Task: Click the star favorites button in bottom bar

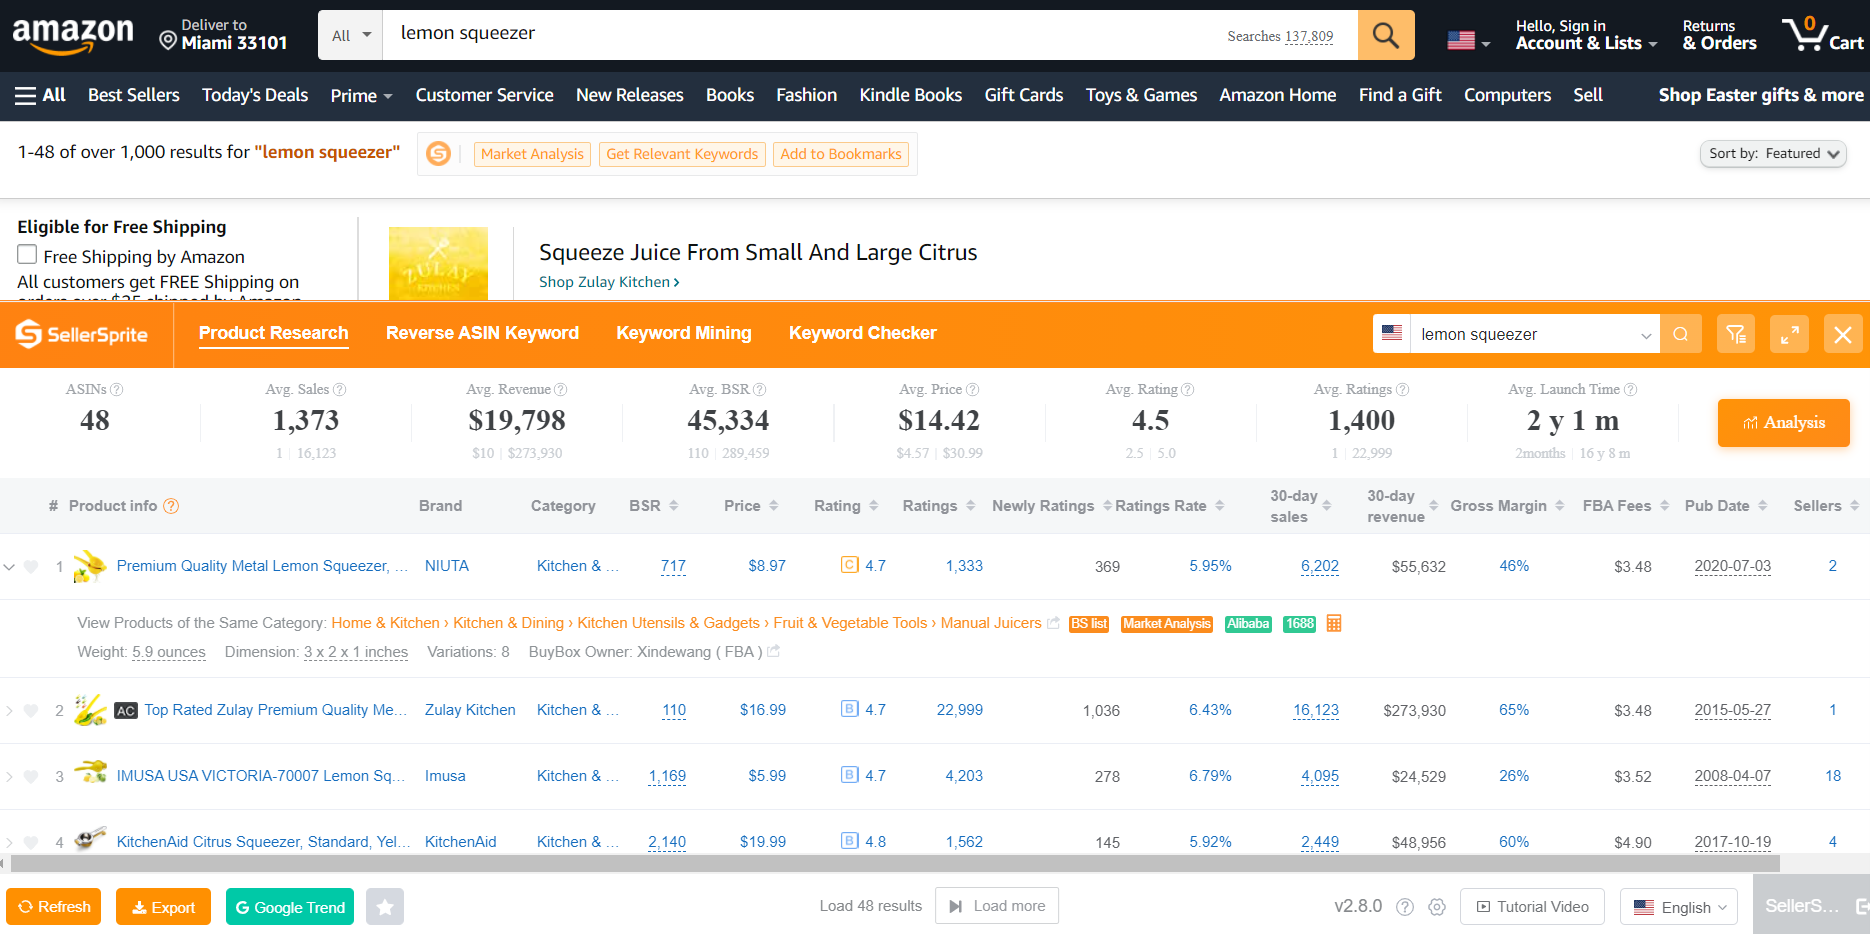Action: (385, 907)
